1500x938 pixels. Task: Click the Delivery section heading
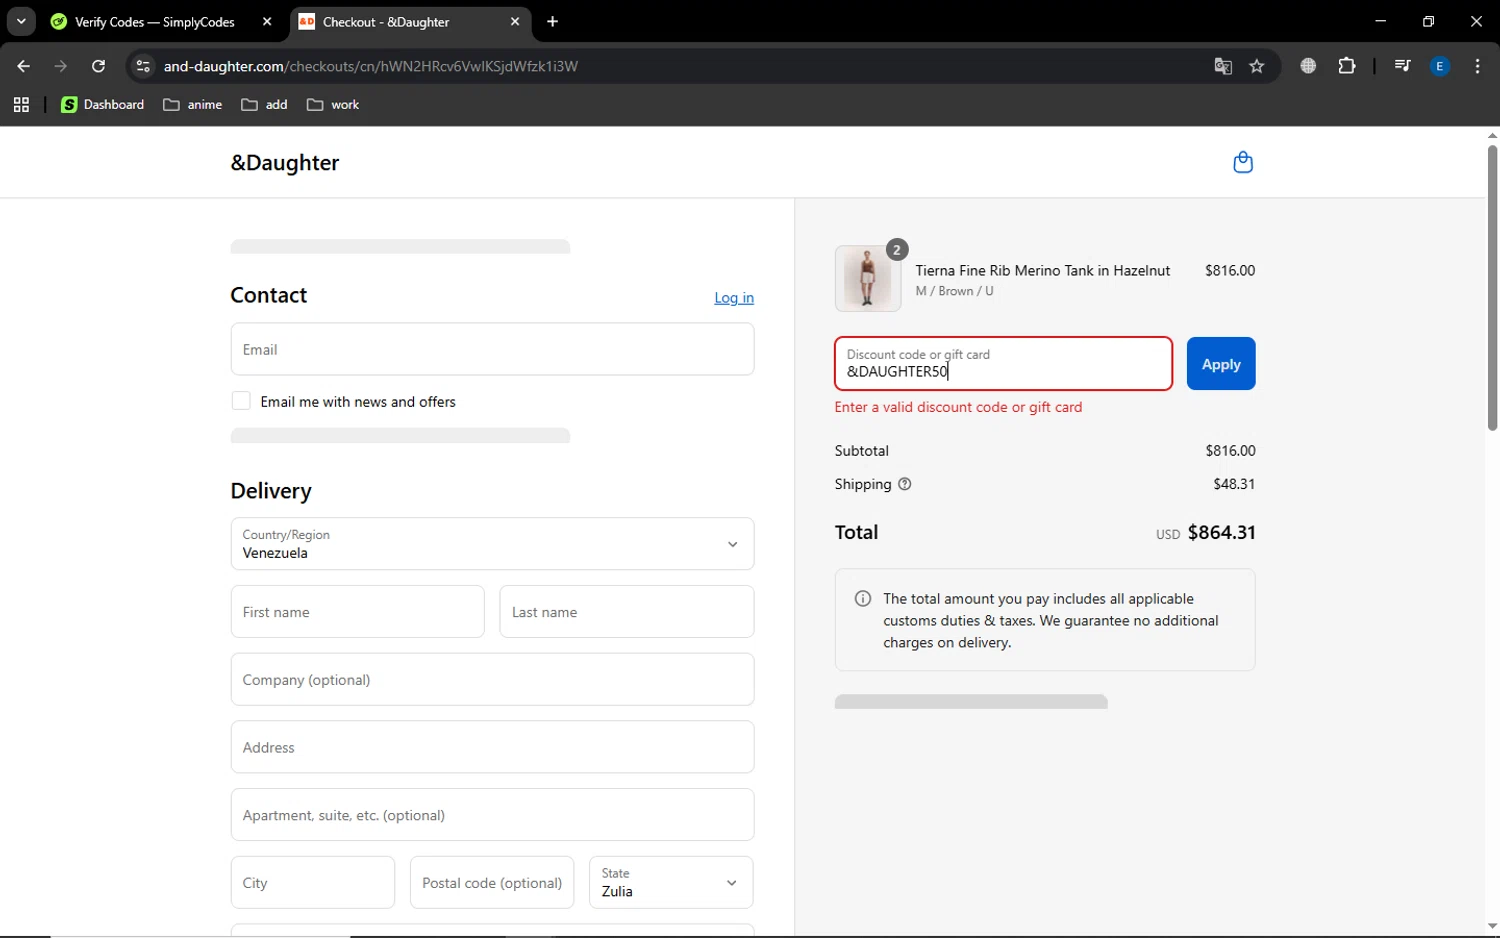coord(271,491)
